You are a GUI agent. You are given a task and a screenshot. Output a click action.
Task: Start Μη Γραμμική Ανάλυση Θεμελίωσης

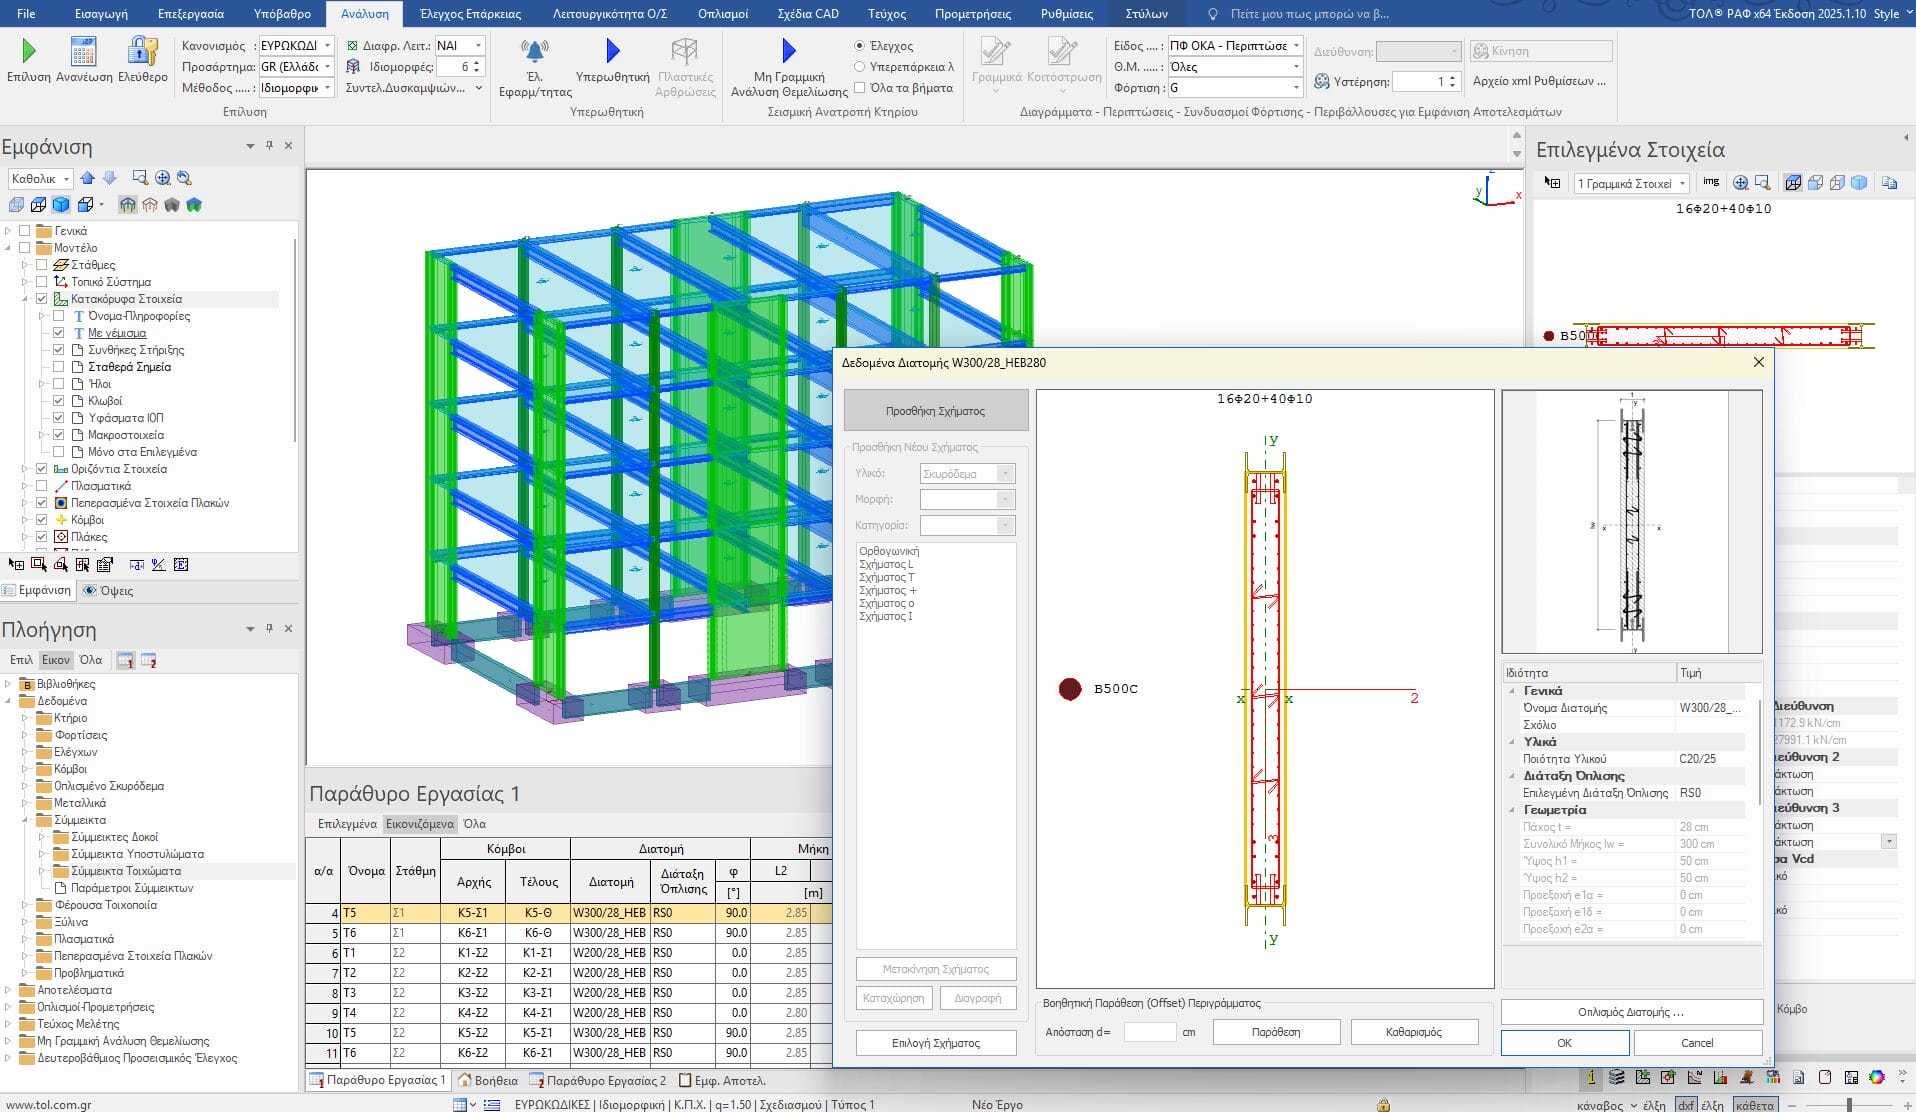pos(788,51)
